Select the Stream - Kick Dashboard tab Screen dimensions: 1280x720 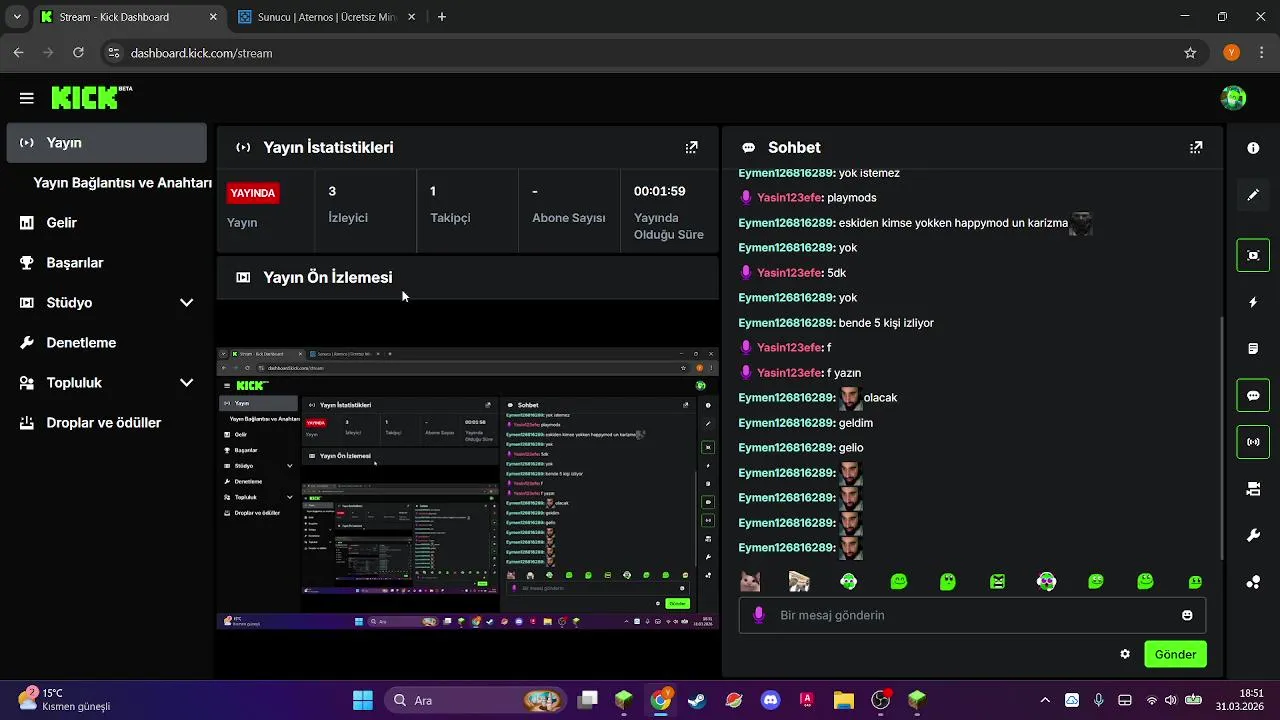[128, 17]
